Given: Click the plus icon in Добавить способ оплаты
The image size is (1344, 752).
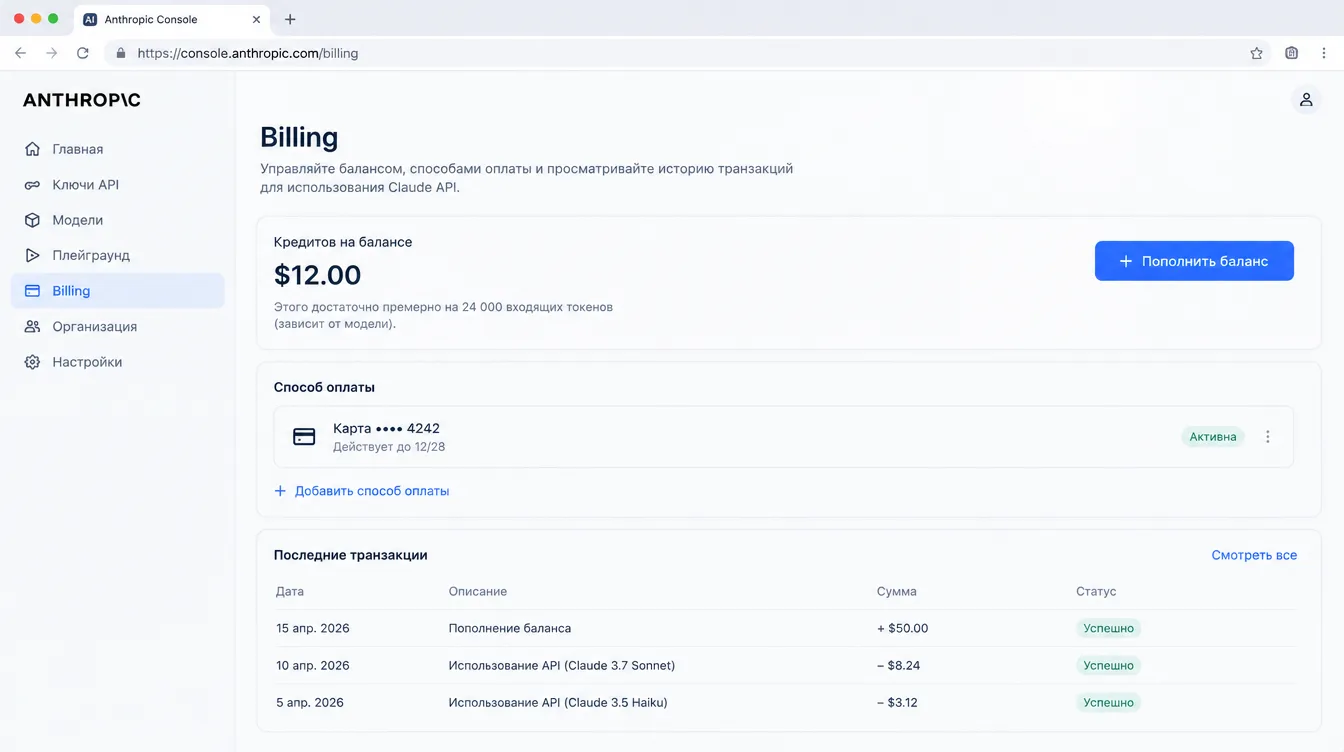Looking at the screenshot, I should pyautogui.click(x=280, y=491).
